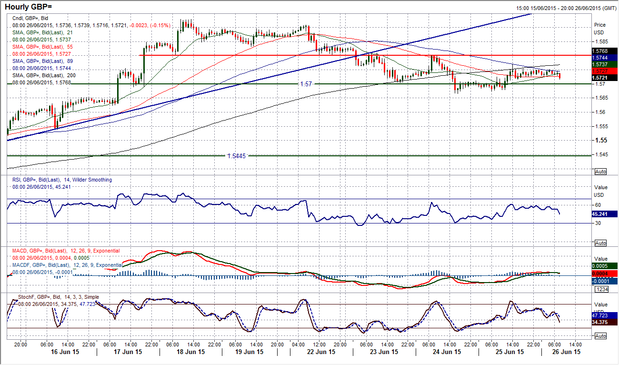Select the black 1.5768 price tag

pos(604,51)
